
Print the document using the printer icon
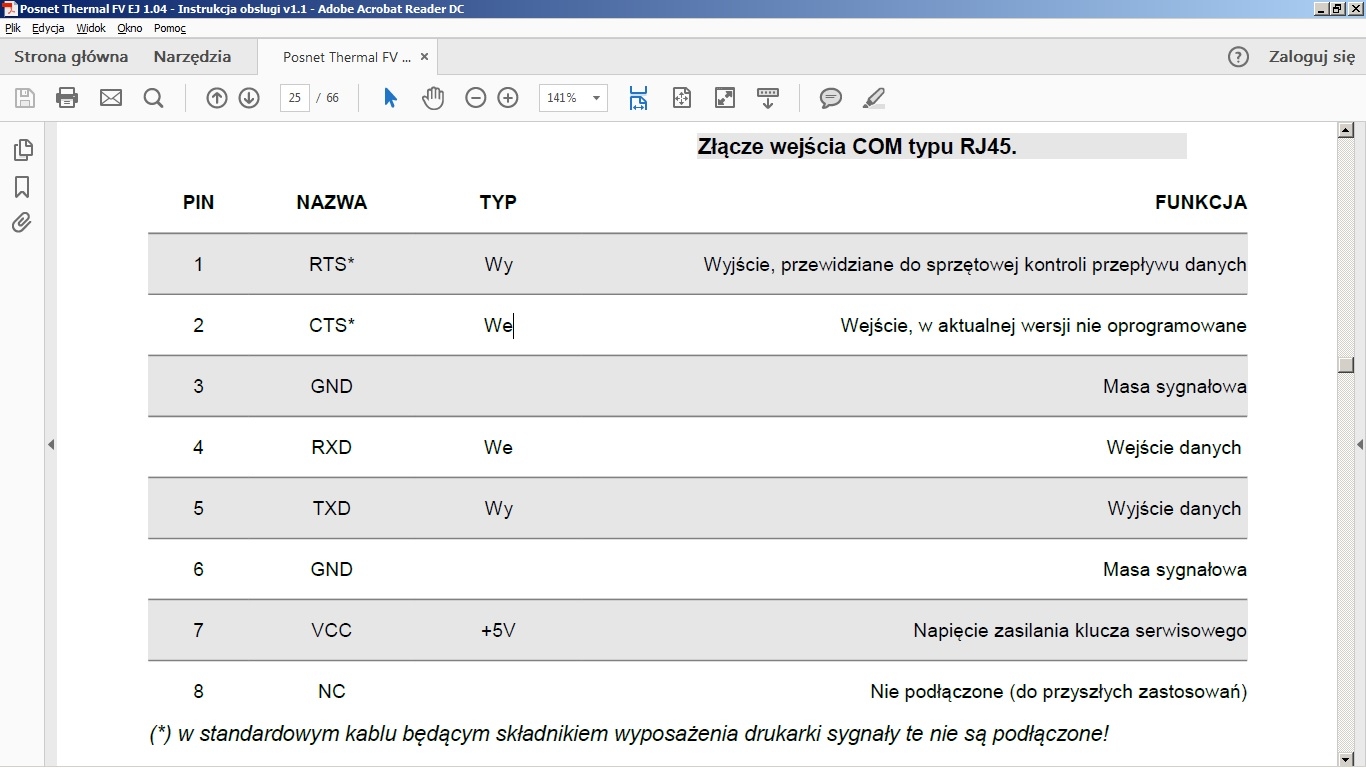pyautogui.click(x=67, y=98)
